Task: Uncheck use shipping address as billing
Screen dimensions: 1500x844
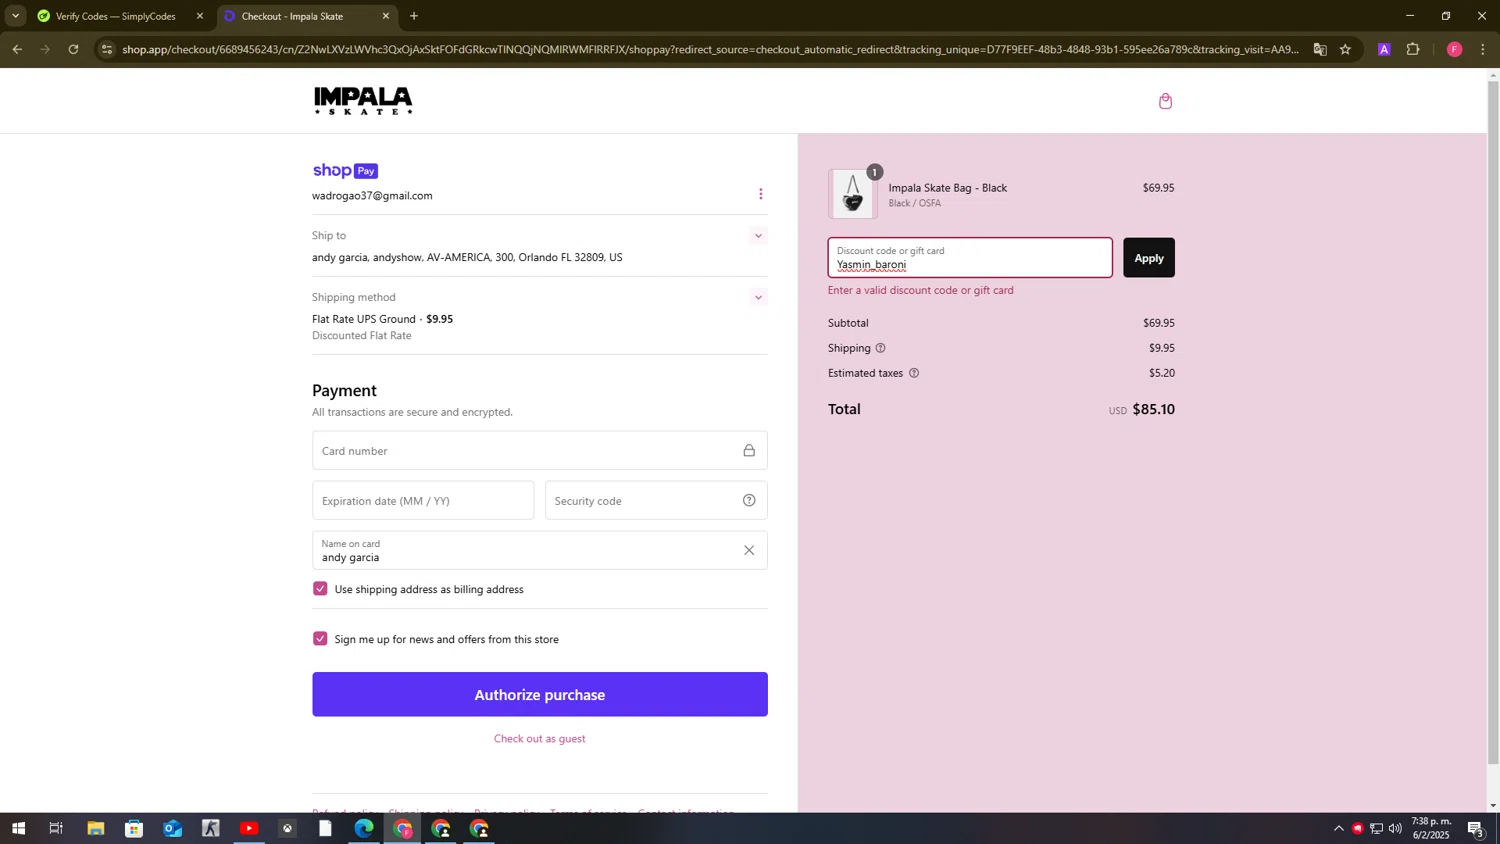Action: click(x=320, y=589)
